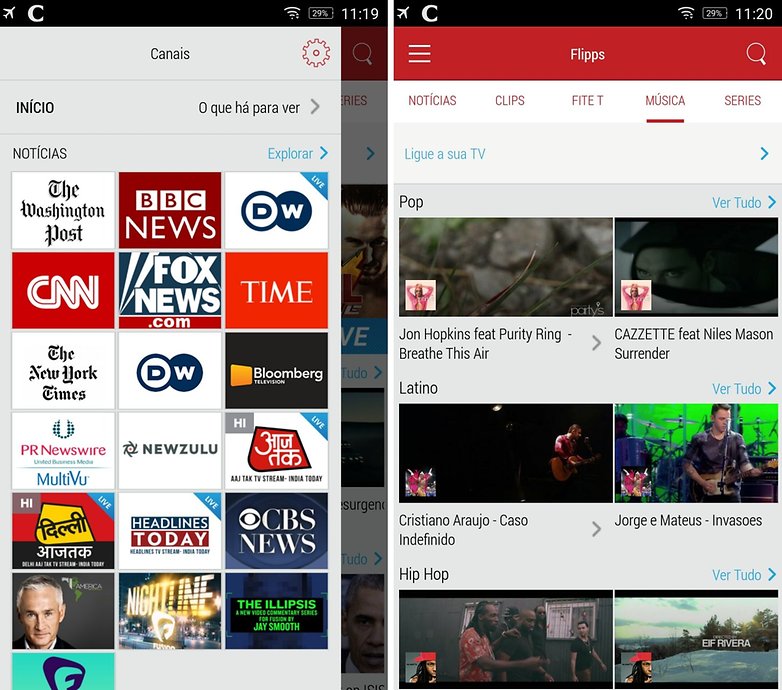Tap 'CAZZETTE feat Niles Mason Surrender' title
Image resolution: width=782 pixels, height=690 pixels.
coord(694,344)
